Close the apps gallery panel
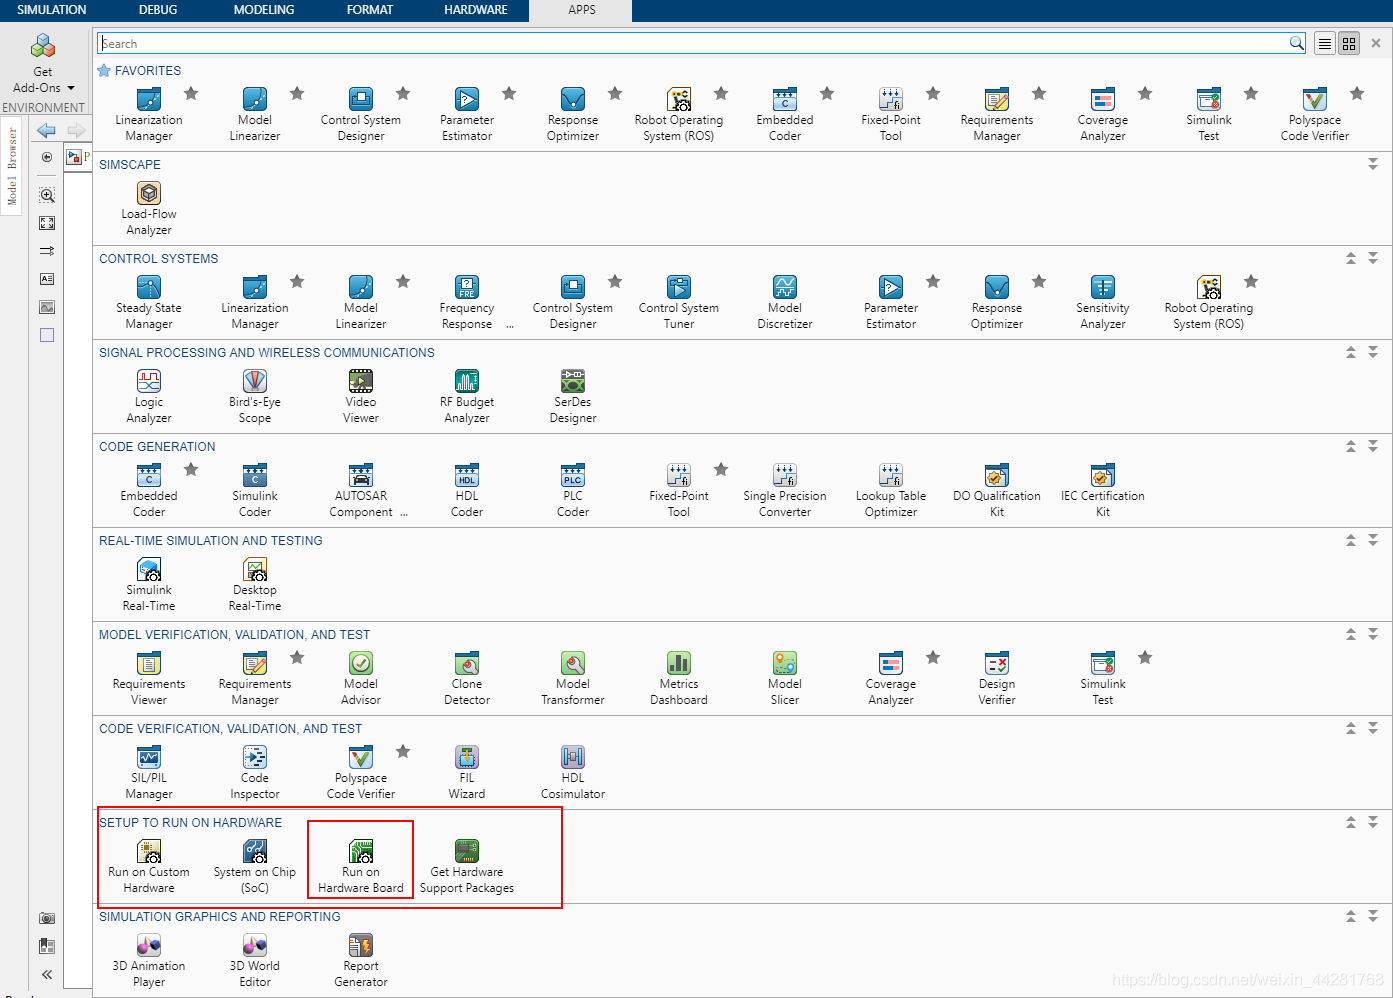 click(x=1376, y=44)
